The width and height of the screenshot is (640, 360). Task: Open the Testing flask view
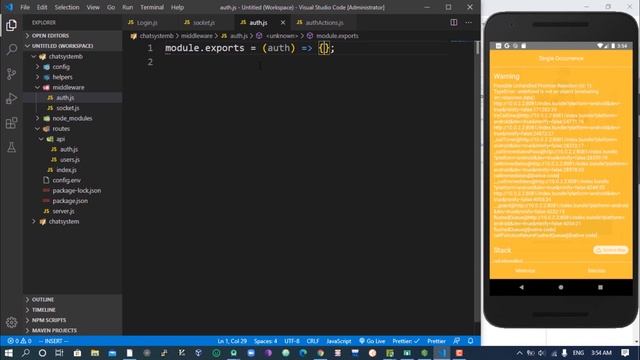point(11,147)
